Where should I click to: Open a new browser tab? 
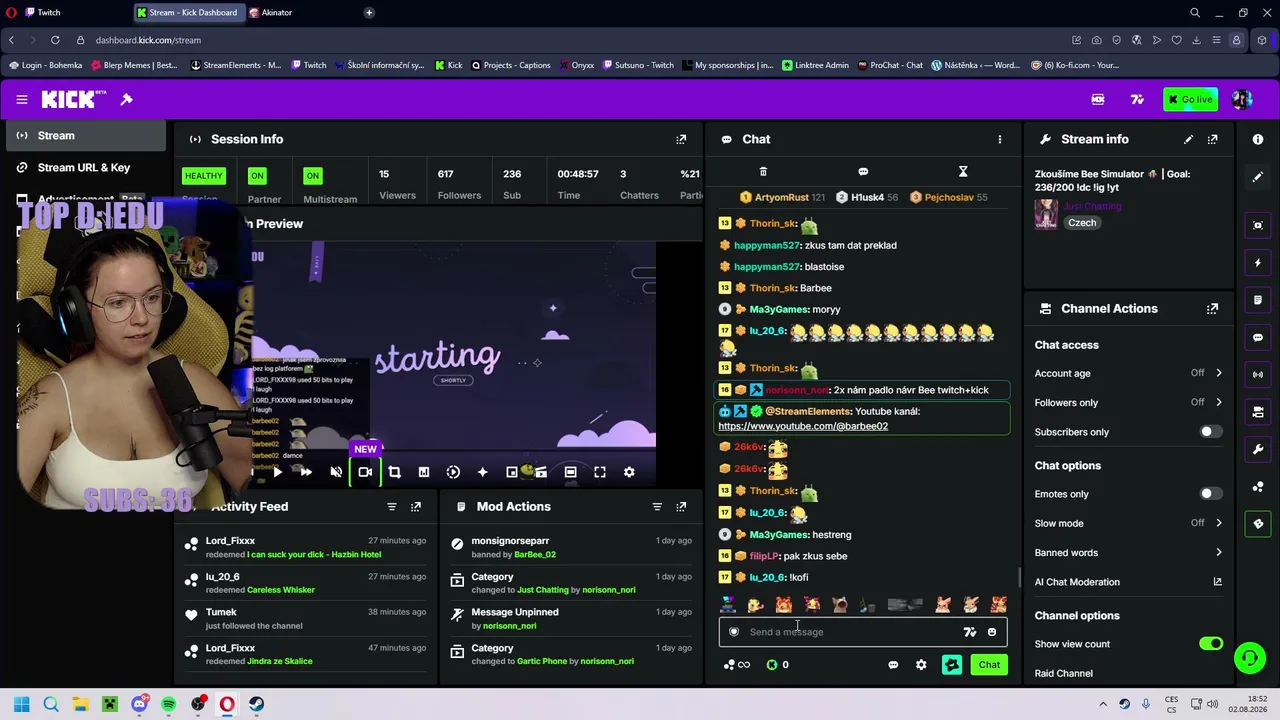point(369,13)
